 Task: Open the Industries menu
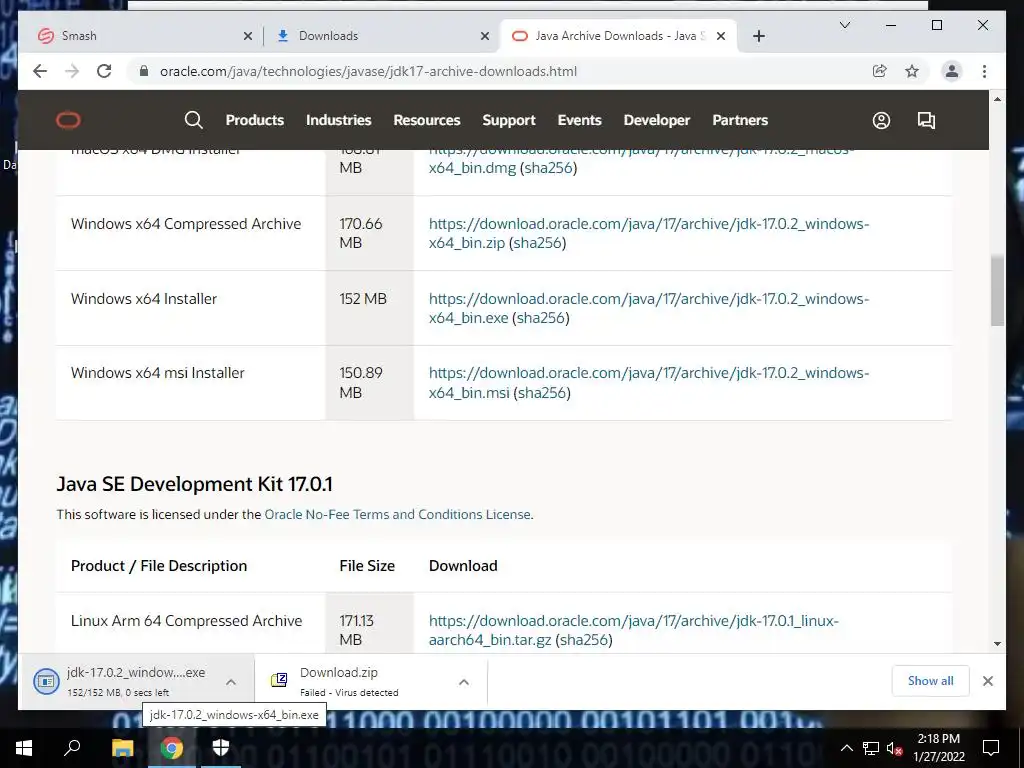pos(338,120)
